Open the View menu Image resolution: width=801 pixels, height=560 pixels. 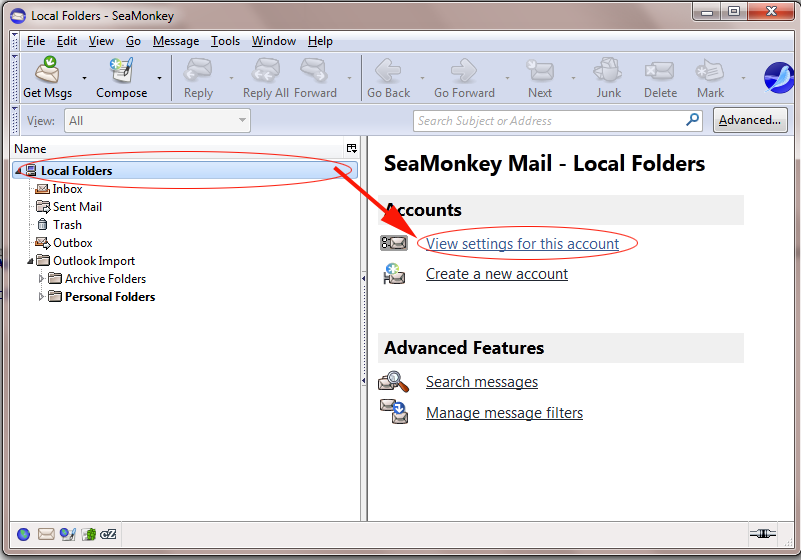point(101,41)
